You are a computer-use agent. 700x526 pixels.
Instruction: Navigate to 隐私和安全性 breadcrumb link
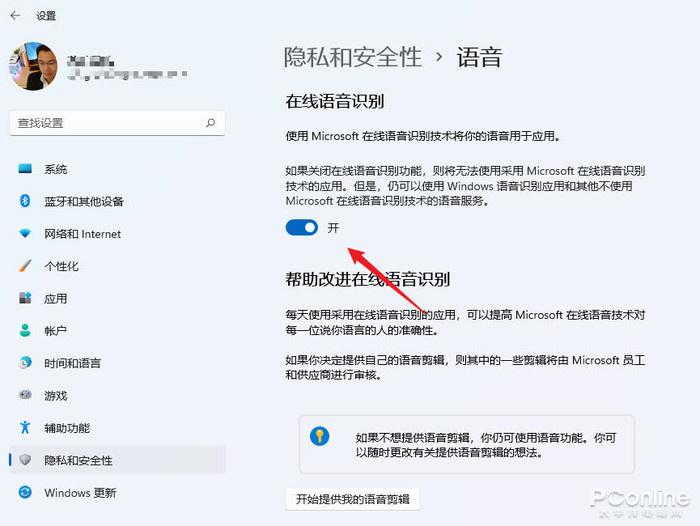353,57
